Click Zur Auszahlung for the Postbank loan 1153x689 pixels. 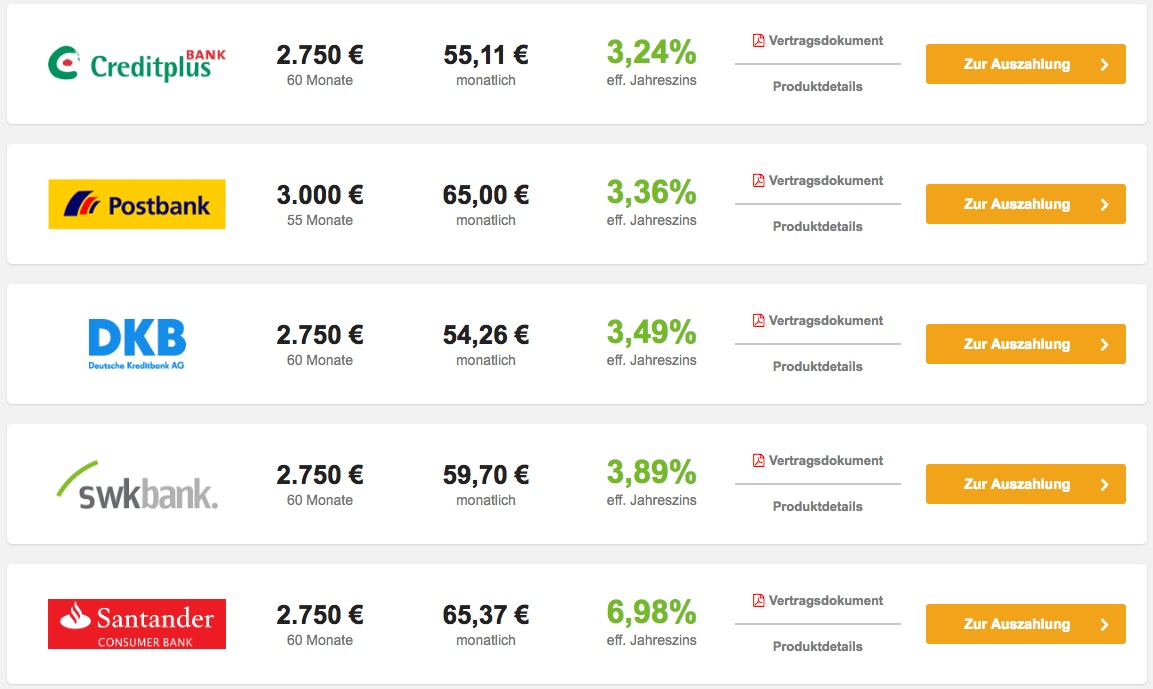[x=1025, y=203]
